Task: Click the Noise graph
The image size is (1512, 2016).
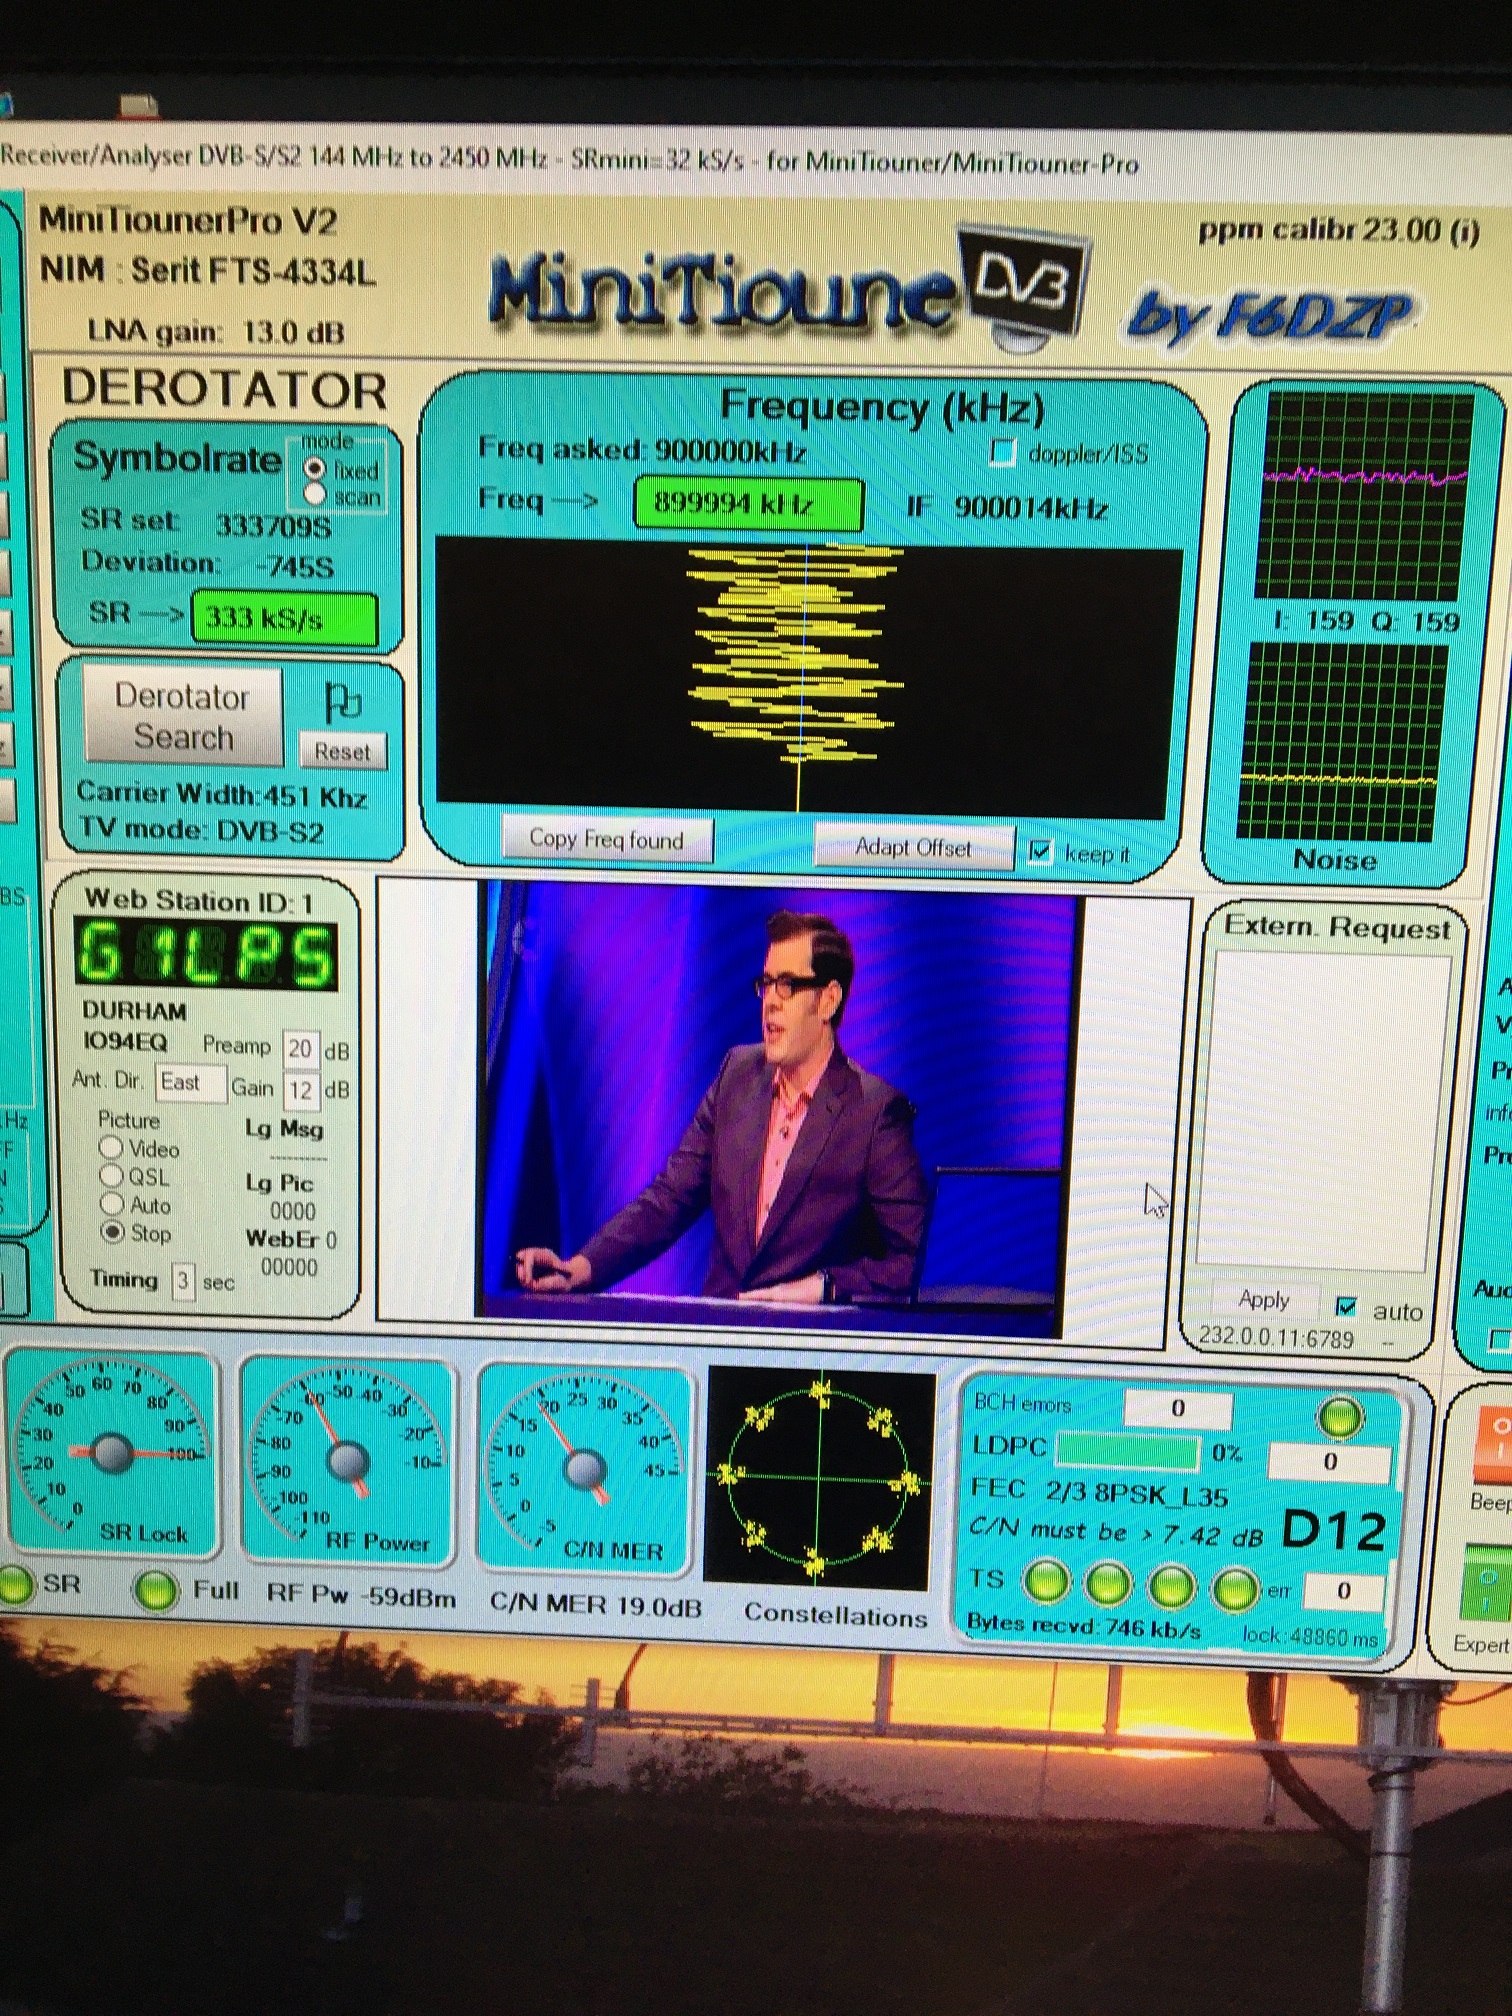Action: pyautogui.click(x=1343, y=742)
